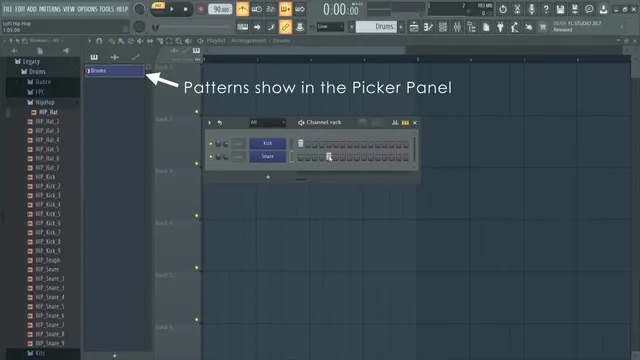Screen dimensions: 640x360
Task: Toggle typing keyboard to piano
Action: (x=242, y=27)
